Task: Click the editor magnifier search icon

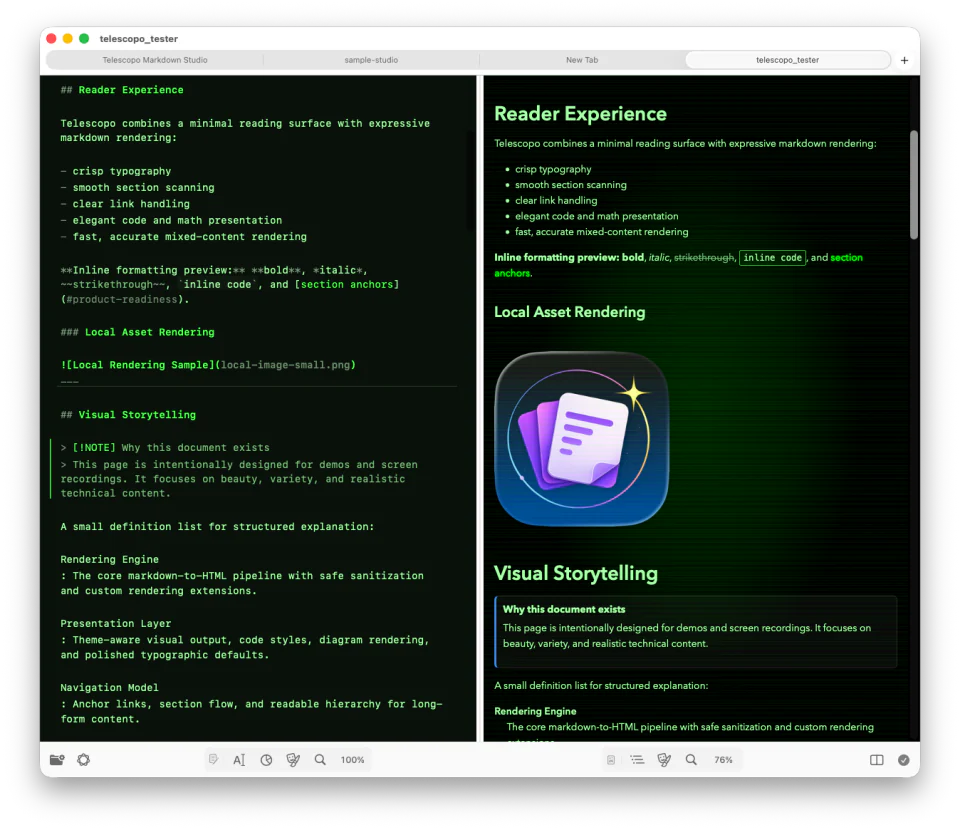Action: coord(320,760)
